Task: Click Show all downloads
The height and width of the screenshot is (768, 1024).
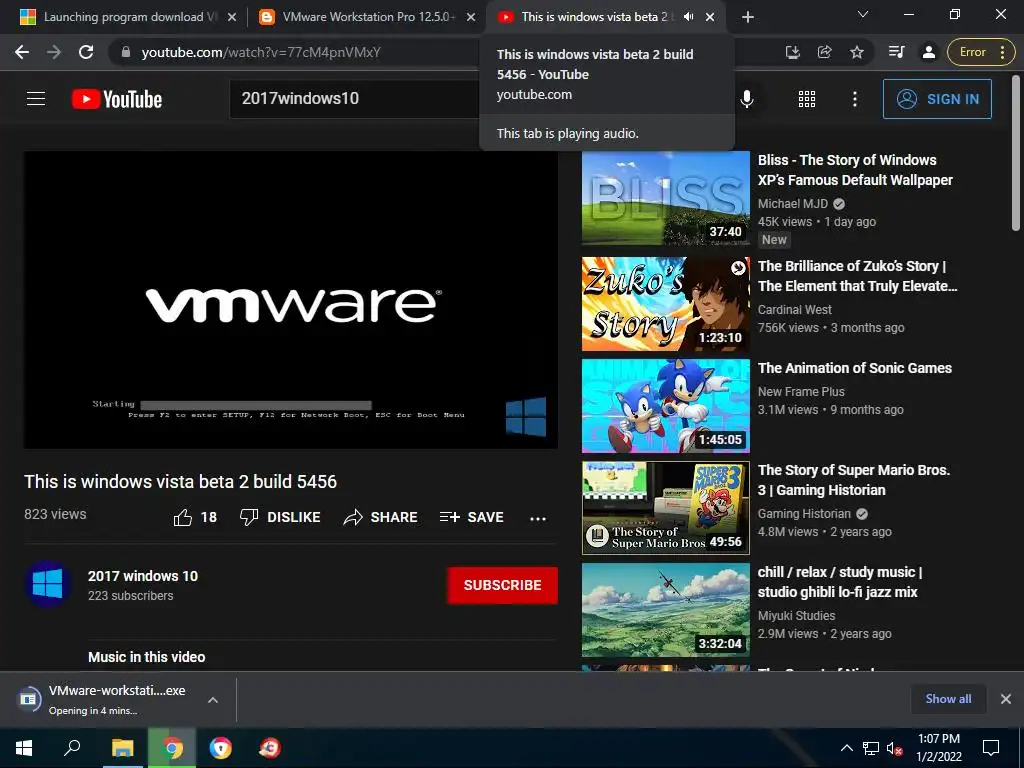Action: (x=948, y=699)
